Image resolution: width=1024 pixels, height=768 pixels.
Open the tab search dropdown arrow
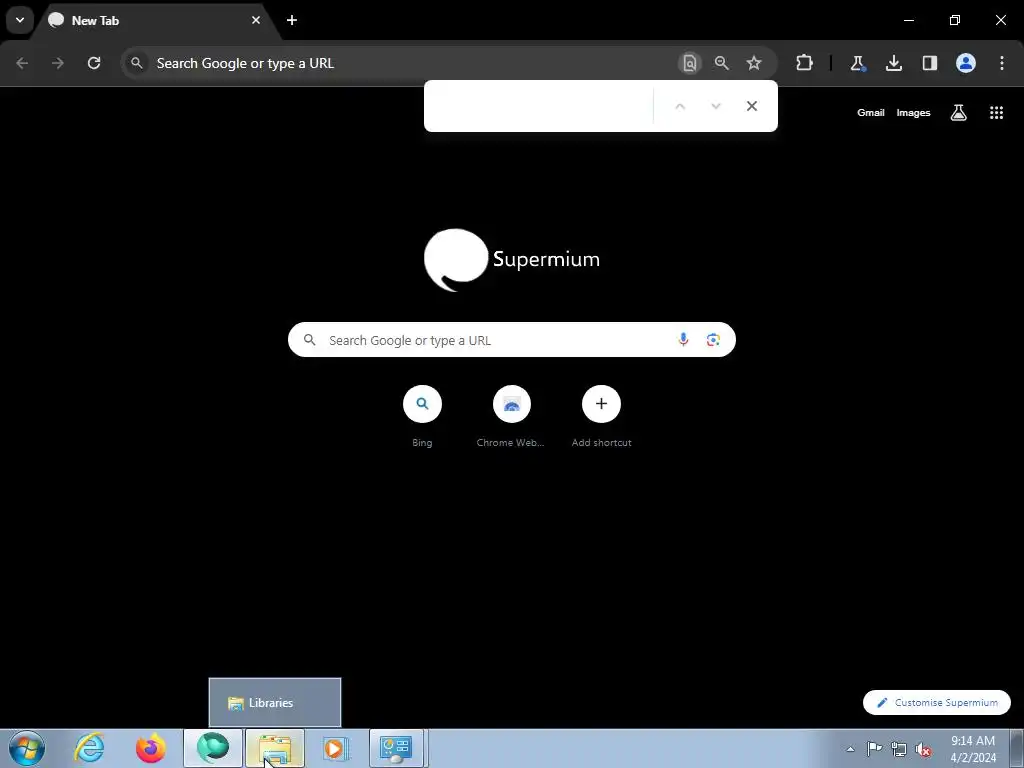tap(20, 20)
